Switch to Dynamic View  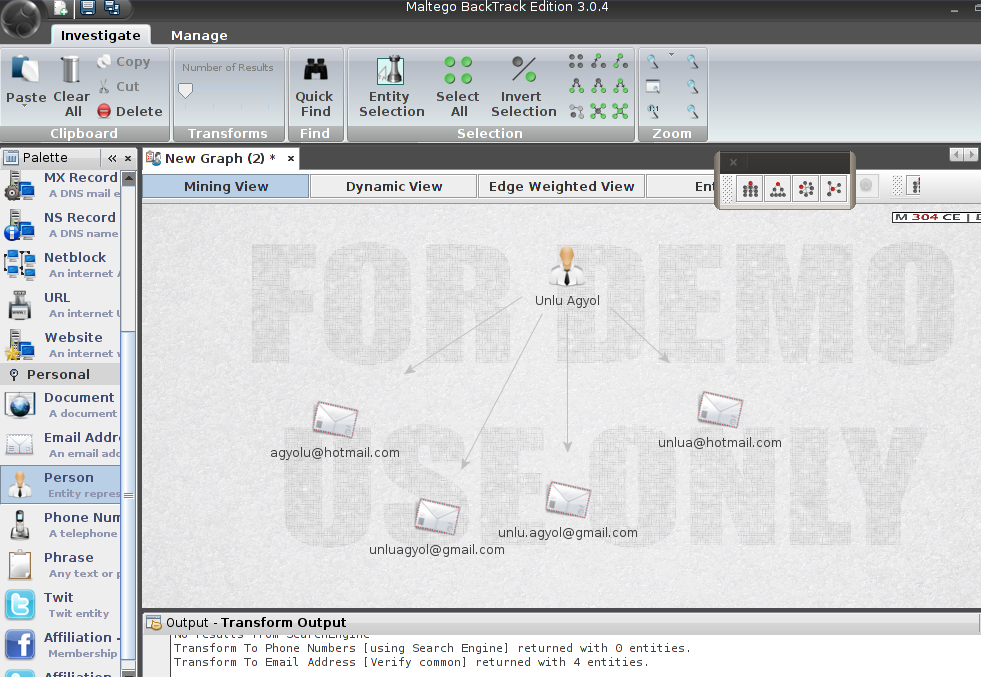(x=394, y=186)
